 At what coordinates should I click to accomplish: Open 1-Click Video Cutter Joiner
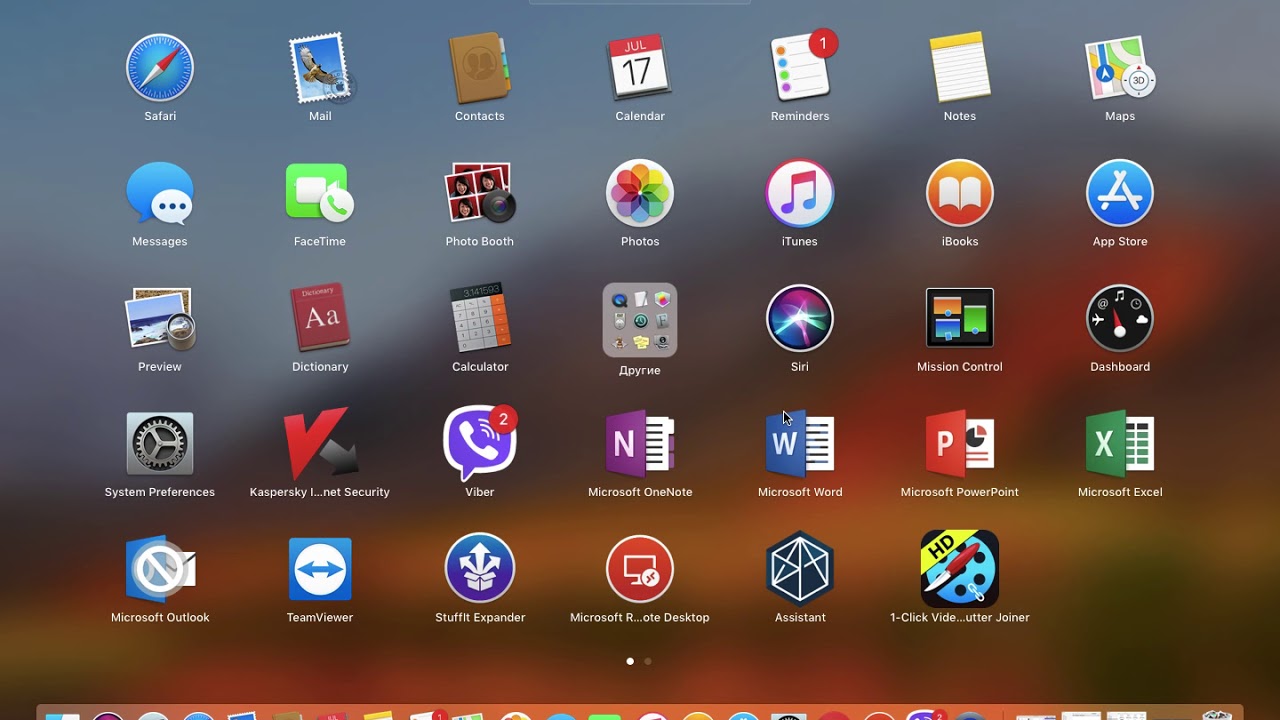[960, 570]
